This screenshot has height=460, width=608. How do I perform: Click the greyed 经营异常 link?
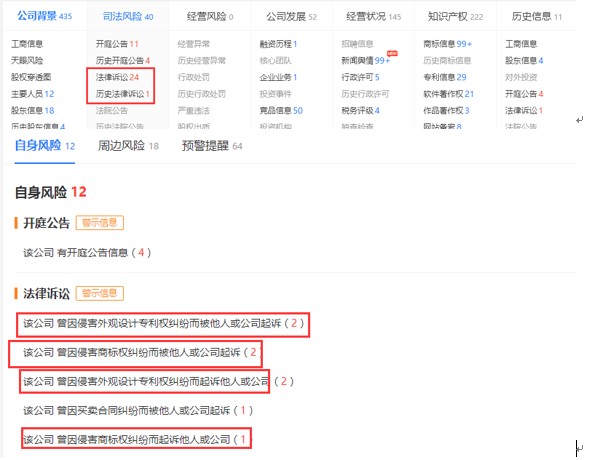coord(193,44)
